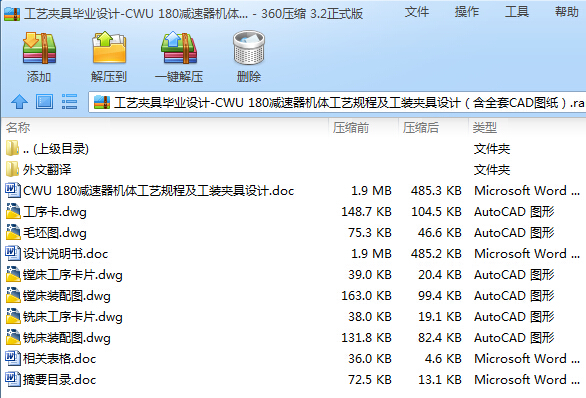Select the file name 相关表格.doc
This screenshot has height=398, width=586.
[59, 359]
